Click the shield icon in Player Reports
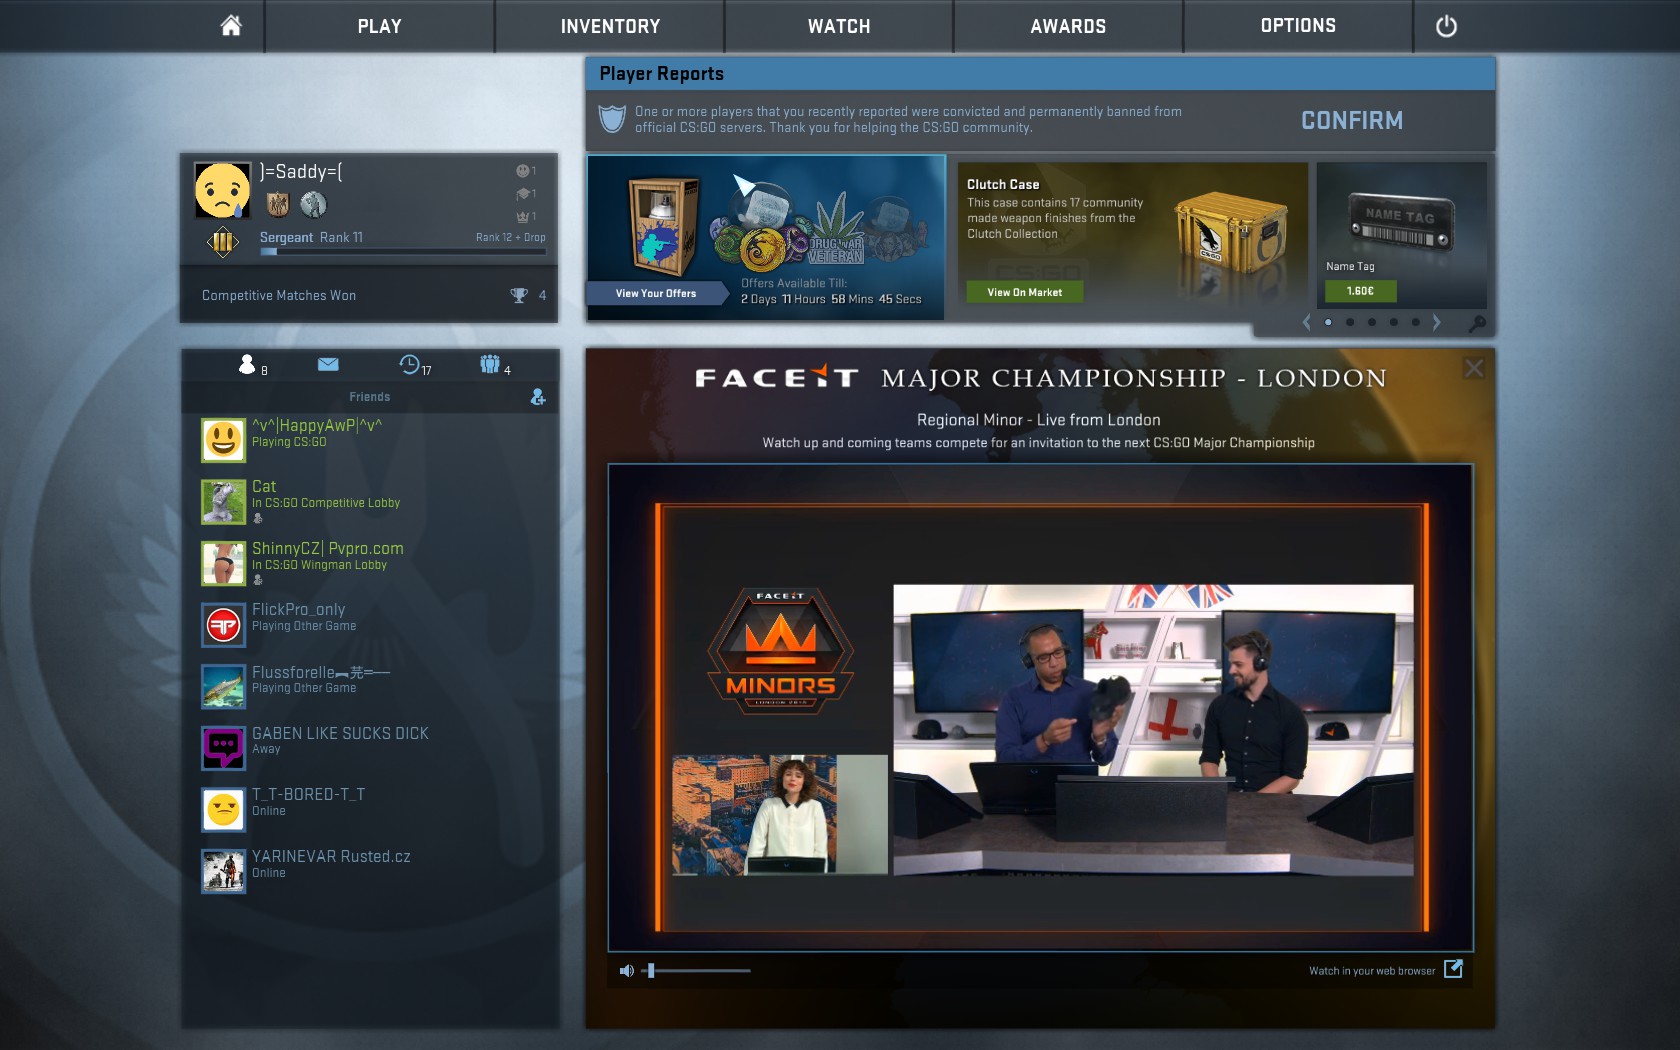The height and width of the screenshot is (1050, 1680). pos(612,119)
